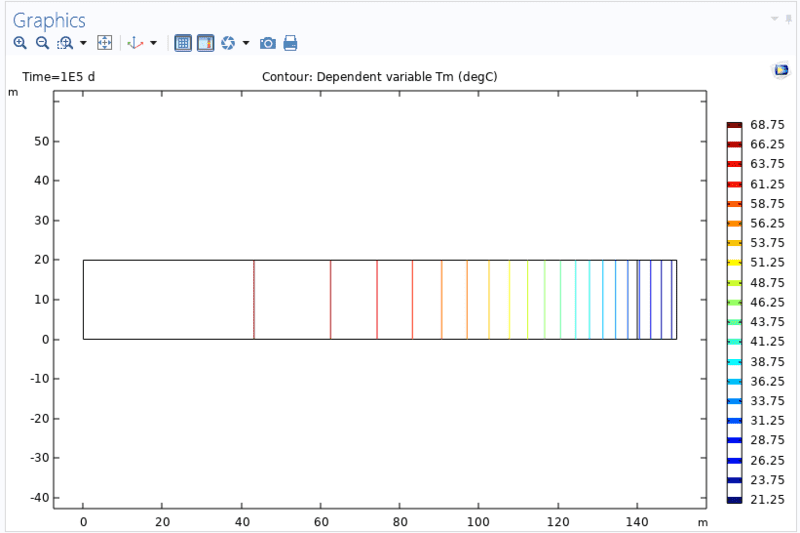This screenshot has height=533, width=800.
Task: Toggle the color legend display button
Action: point(205,43)
